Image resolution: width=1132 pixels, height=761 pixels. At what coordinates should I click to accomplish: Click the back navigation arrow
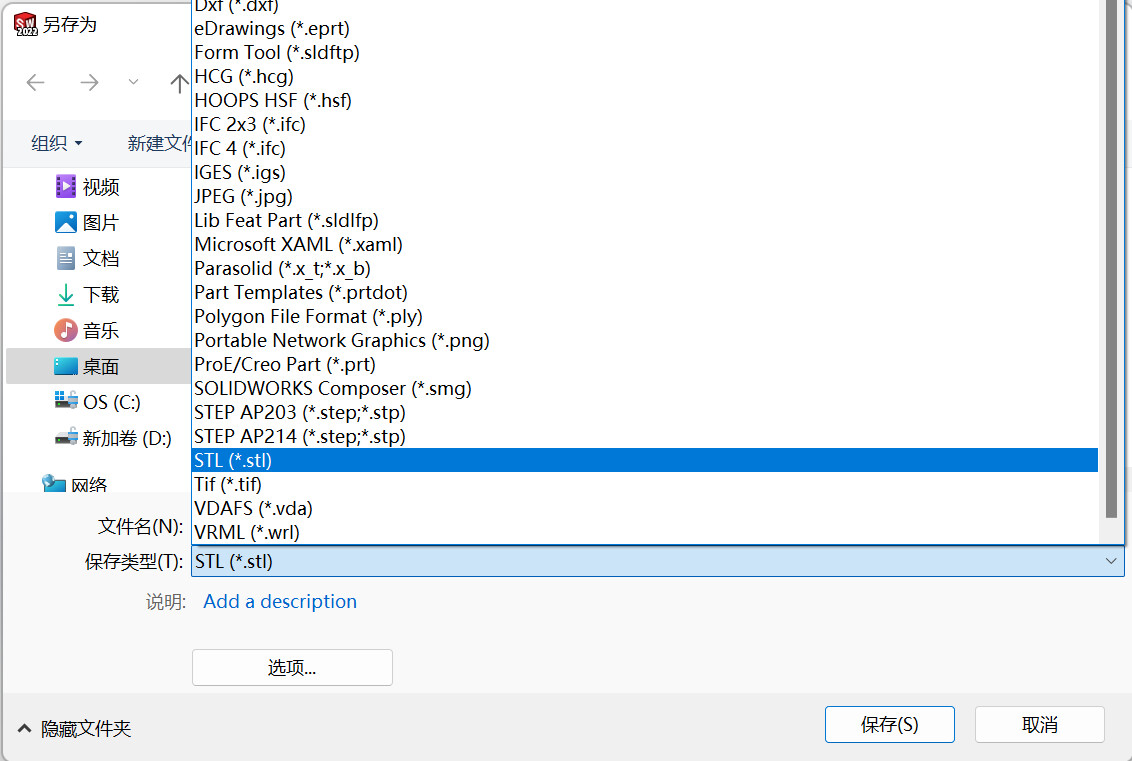[x=36, y=83]
